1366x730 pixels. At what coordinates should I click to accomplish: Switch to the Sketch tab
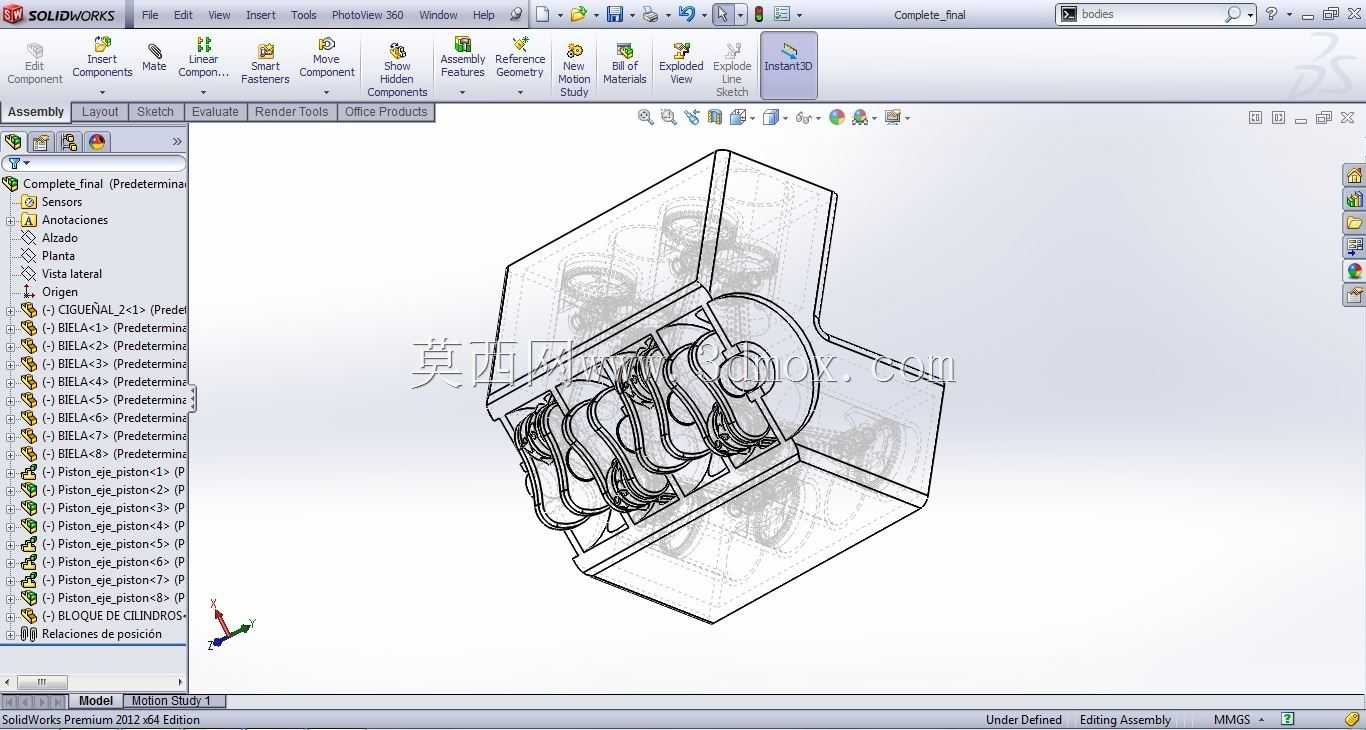pos(155,112)
